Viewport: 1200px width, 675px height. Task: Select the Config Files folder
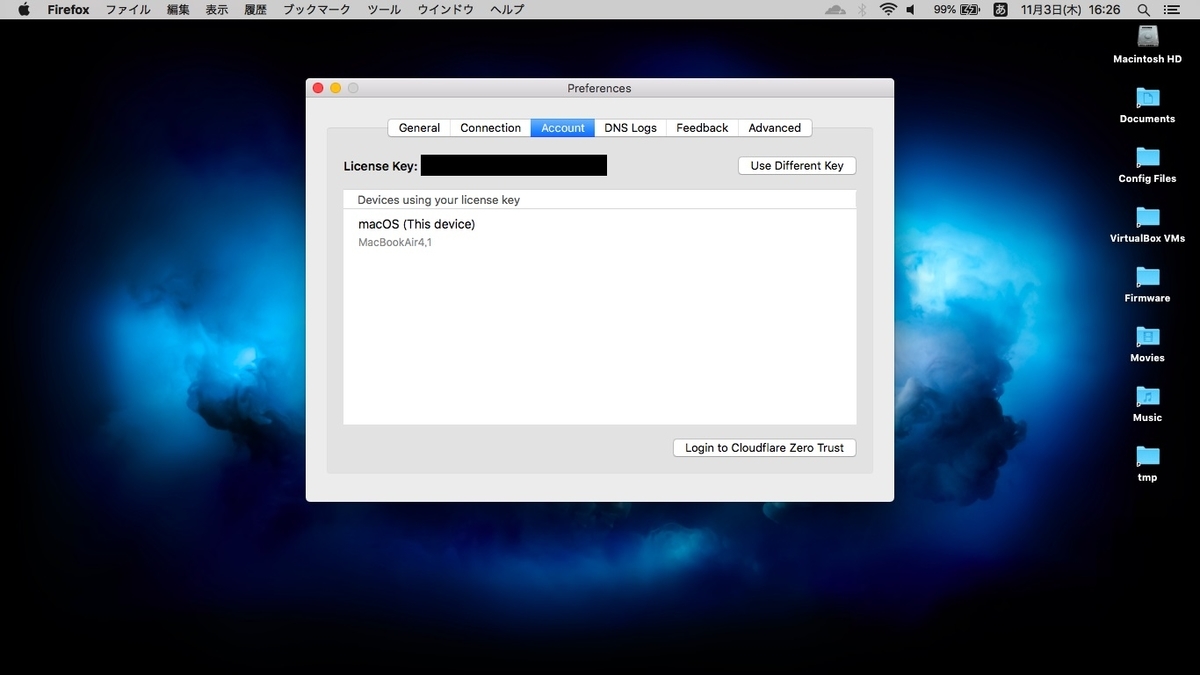point(1147,157)
